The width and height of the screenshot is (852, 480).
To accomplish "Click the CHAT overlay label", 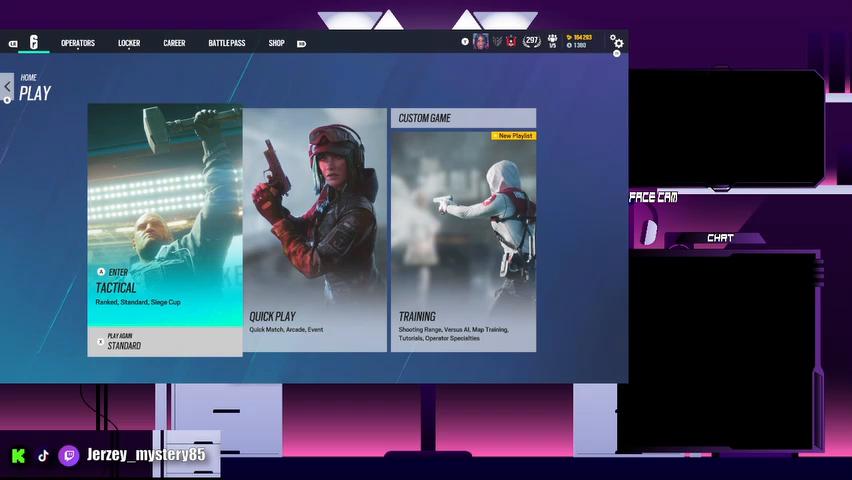I will pyautogui.click(x=721, y=238).
